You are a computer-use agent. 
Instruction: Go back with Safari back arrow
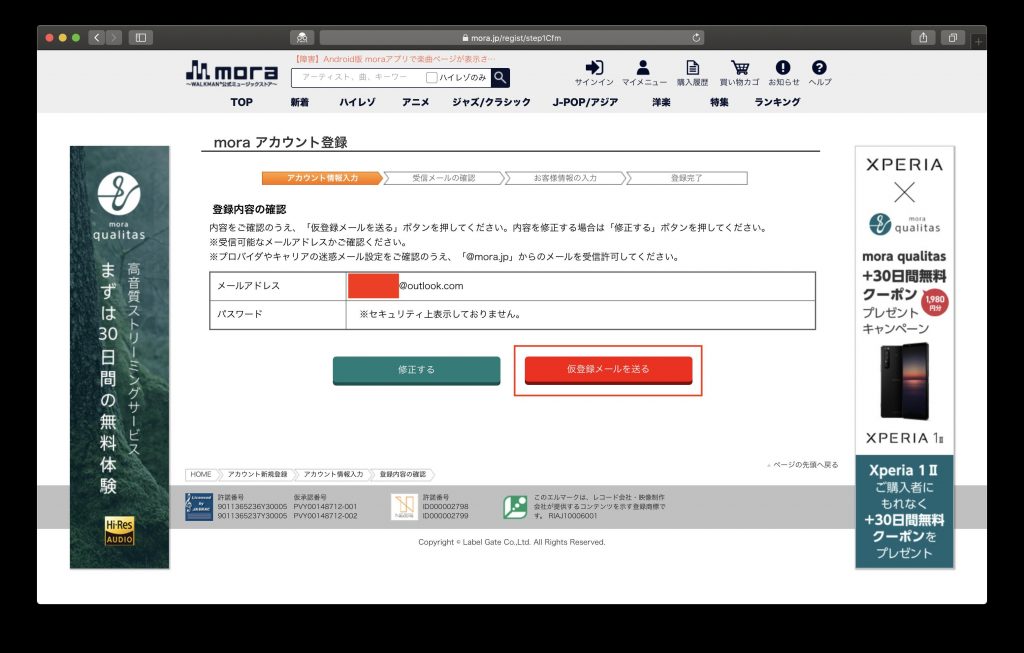[x=97, y=38]
